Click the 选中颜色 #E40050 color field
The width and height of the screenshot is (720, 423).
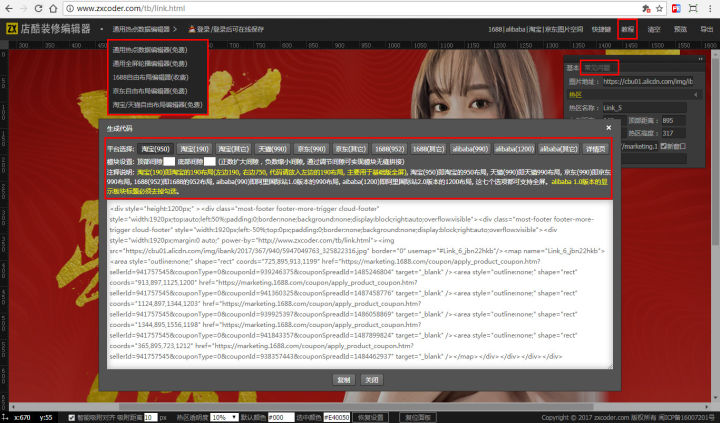(x=337, y=417)
